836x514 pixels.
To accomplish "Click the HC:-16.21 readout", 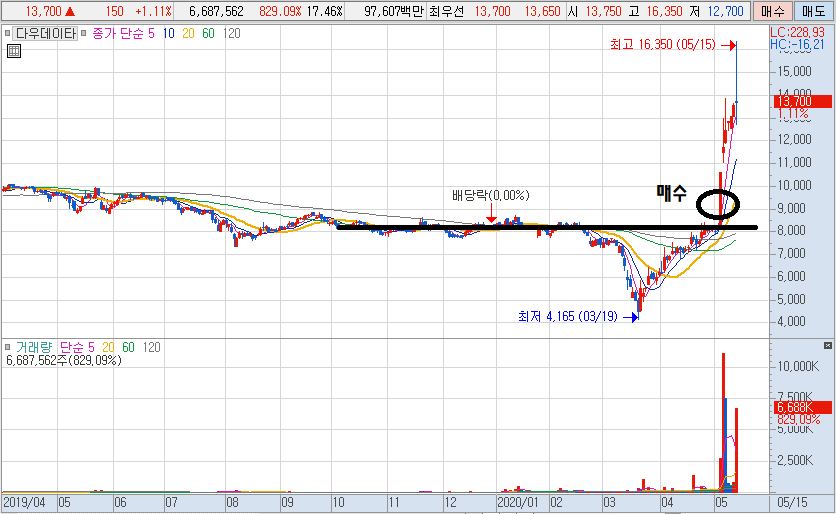I will pos(798,45).
